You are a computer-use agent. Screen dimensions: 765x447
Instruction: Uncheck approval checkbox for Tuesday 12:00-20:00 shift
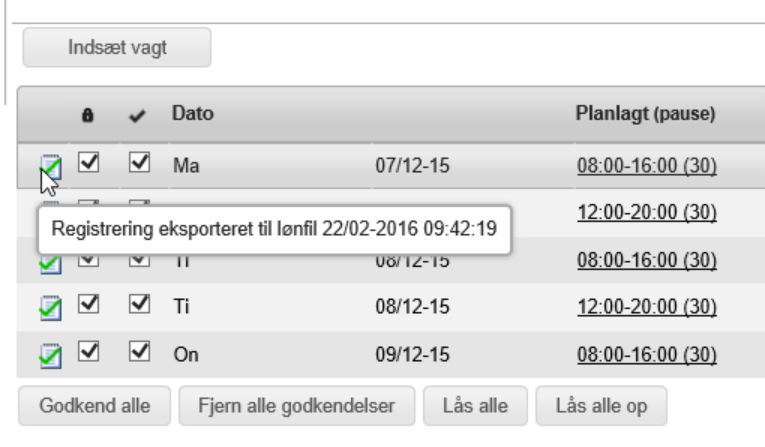point(134,304)
